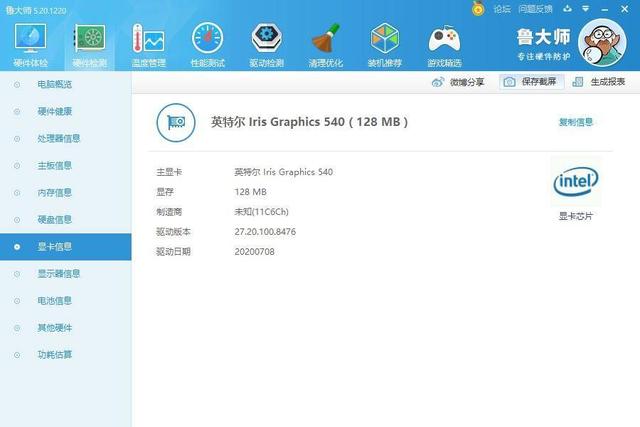640x427 pixels.
Task: Click the 鲁大师 5.20.1220 title text
Action: click(36, 10)
